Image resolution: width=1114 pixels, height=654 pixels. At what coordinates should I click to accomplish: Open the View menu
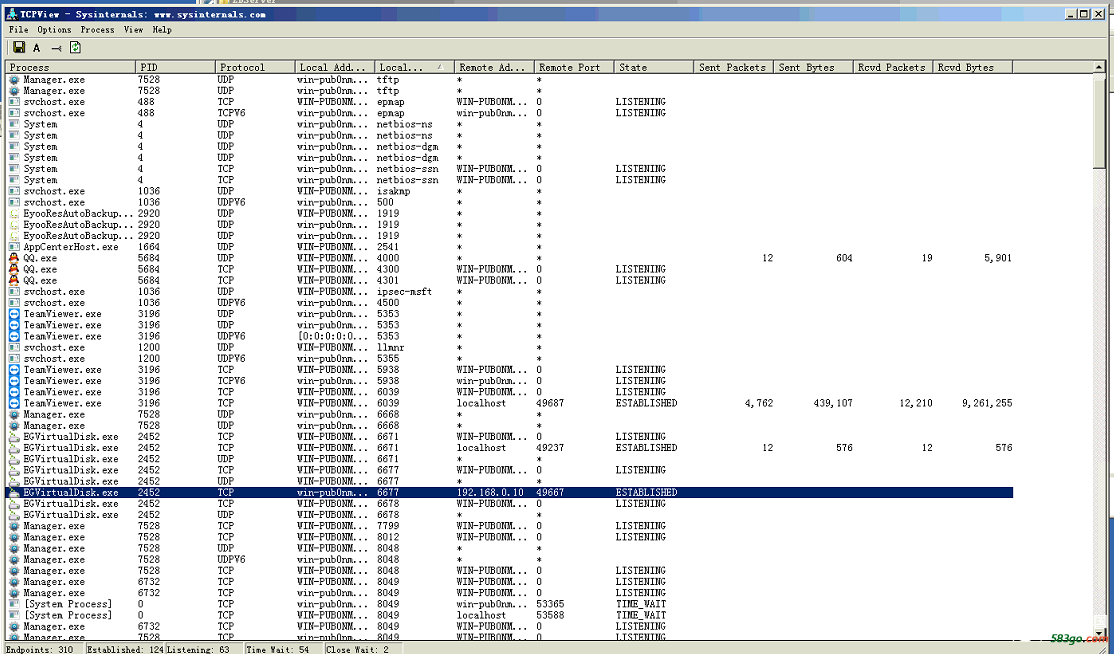tap(134, 30)
